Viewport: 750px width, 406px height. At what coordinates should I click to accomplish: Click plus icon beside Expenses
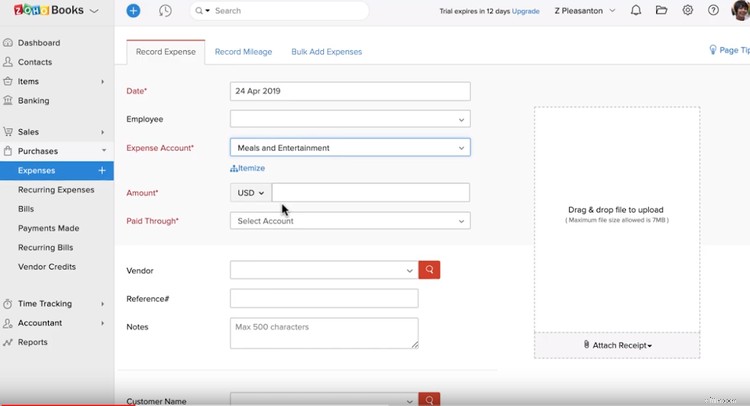102,171
